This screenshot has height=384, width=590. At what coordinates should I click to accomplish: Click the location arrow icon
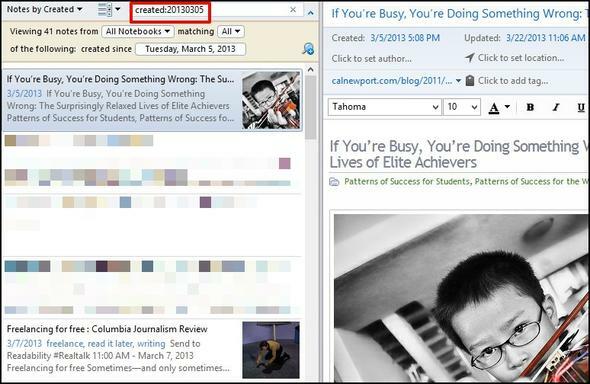tap(470, 58)
